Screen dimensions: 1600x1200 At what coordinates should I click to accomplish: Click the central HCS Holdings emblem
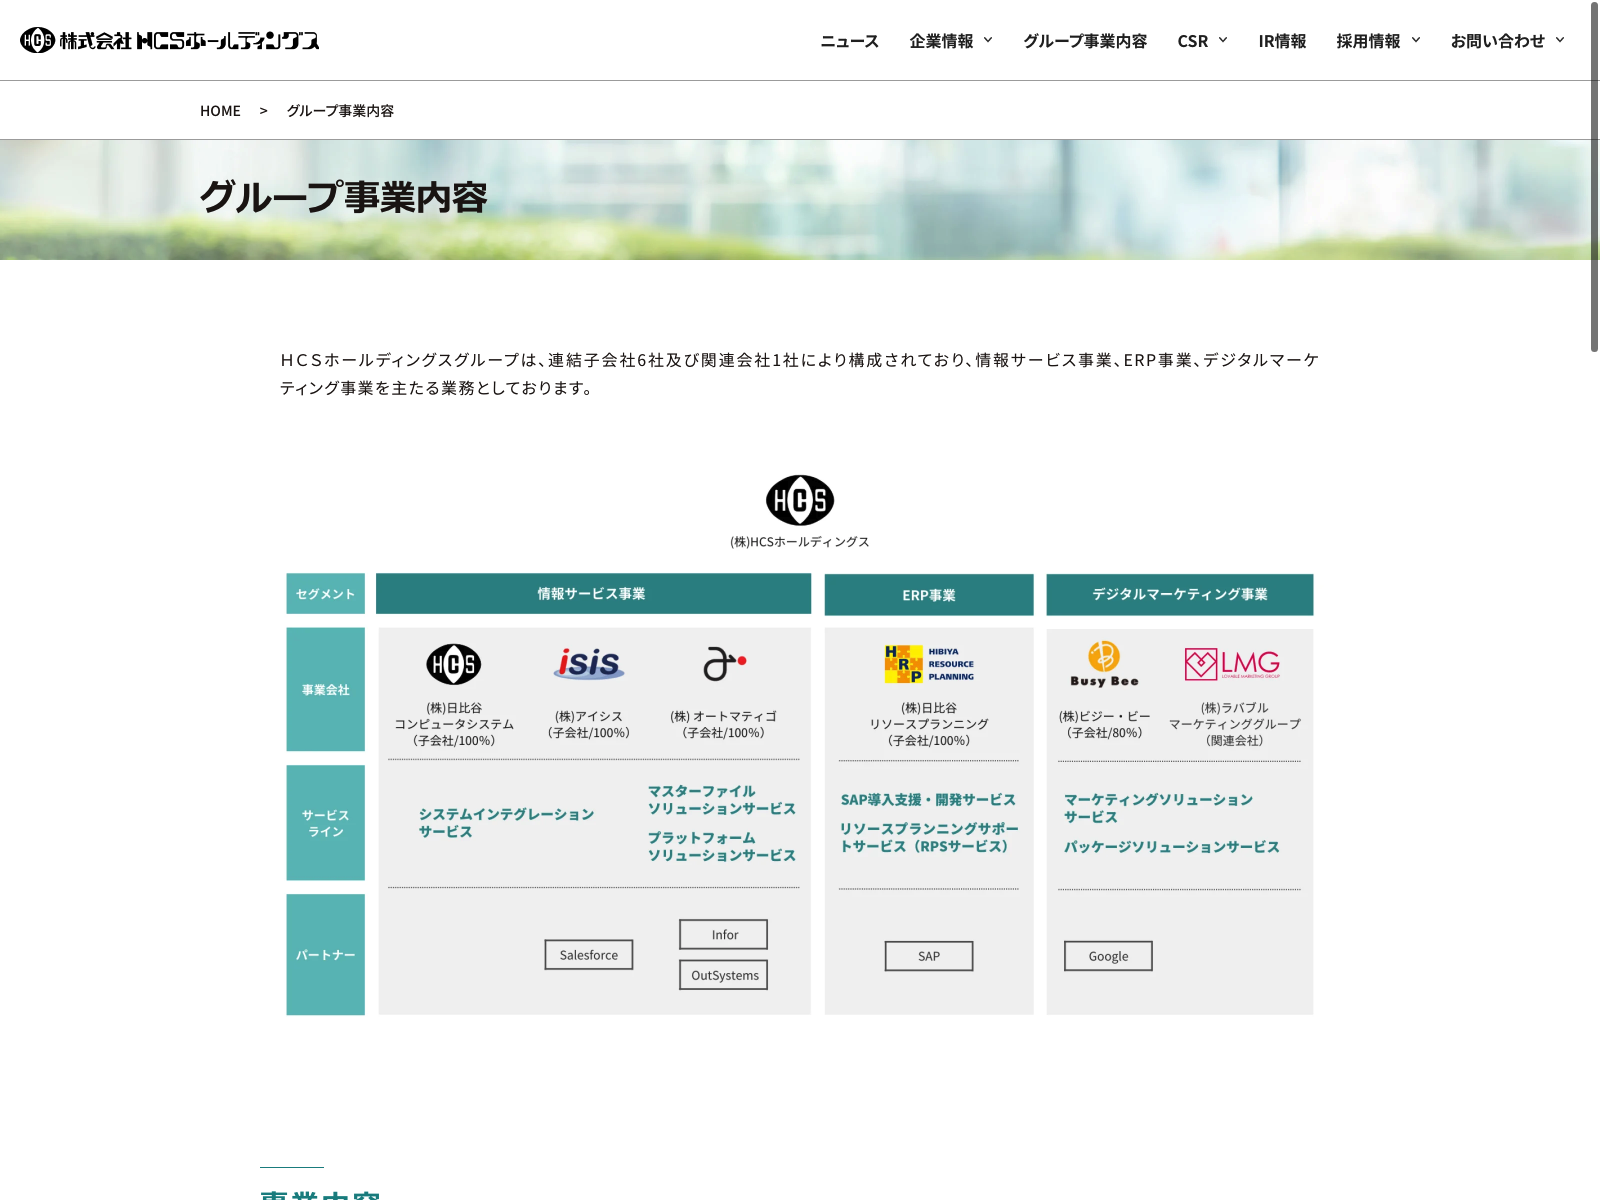(x=800, y=500)
